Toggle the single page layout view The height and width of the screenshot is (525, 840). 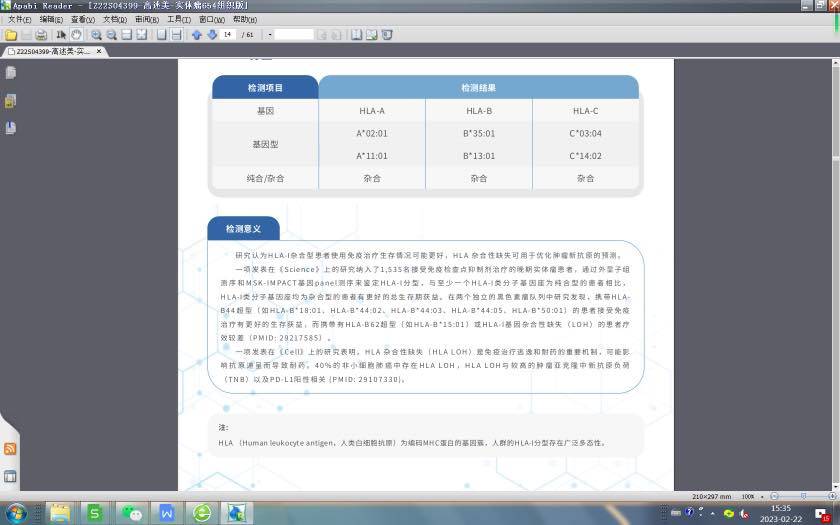coord(162,35)
